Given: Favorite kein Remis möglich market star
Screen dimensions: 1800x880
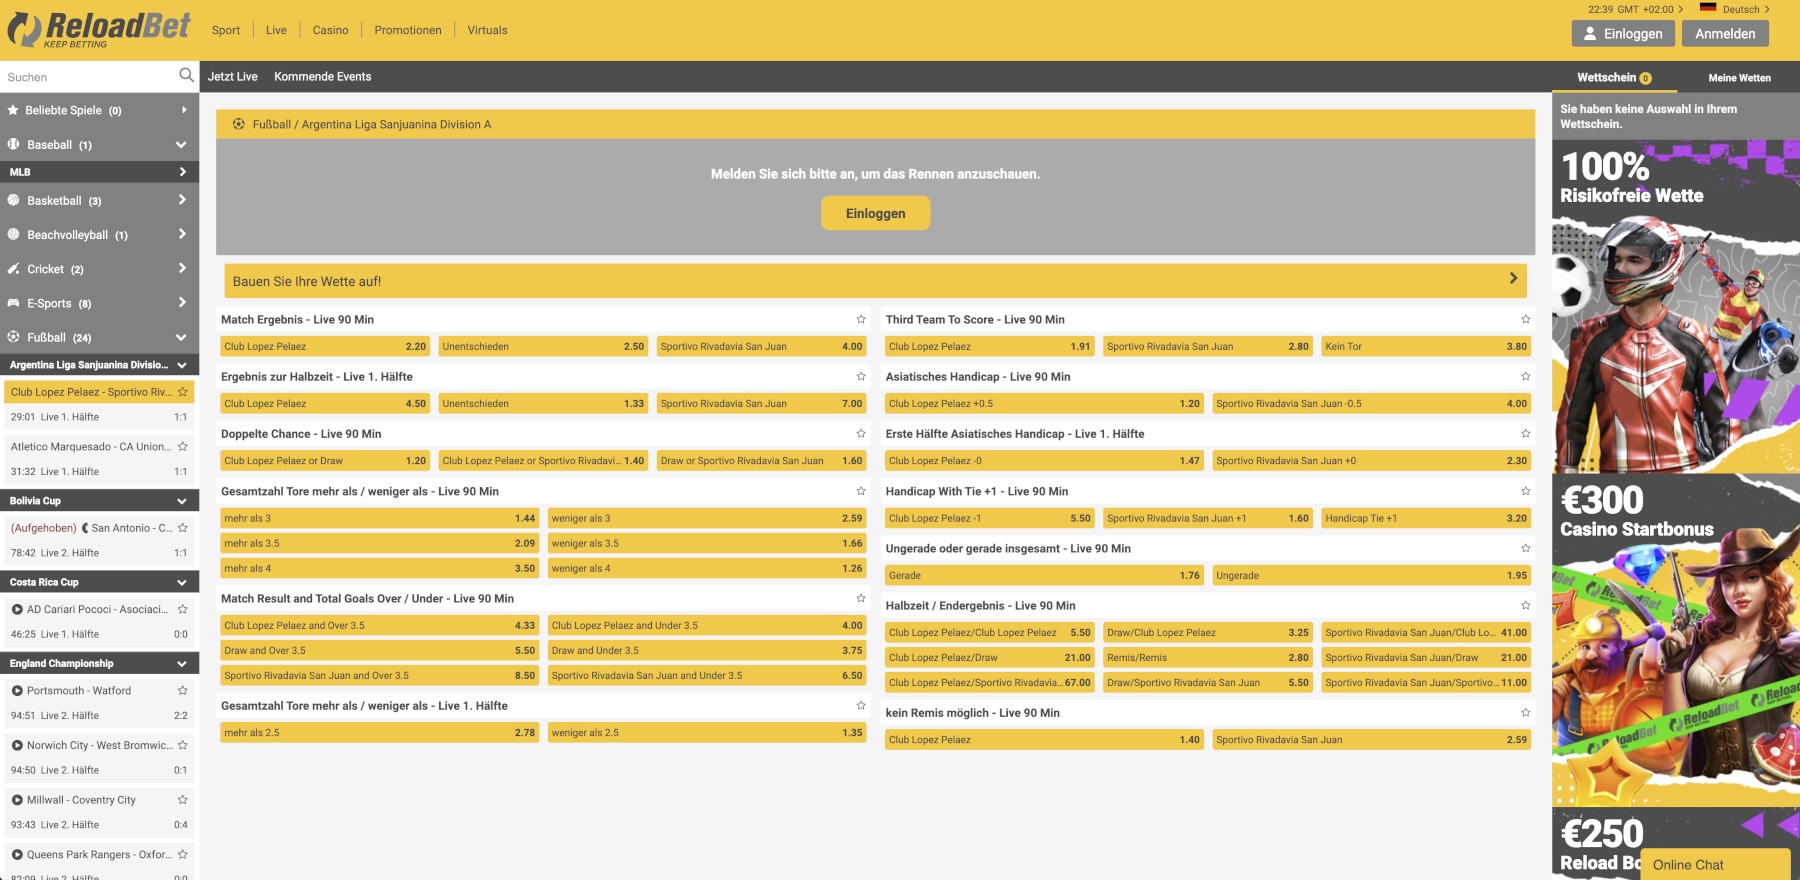Looking at the screenshot, I should point(1525,713).
